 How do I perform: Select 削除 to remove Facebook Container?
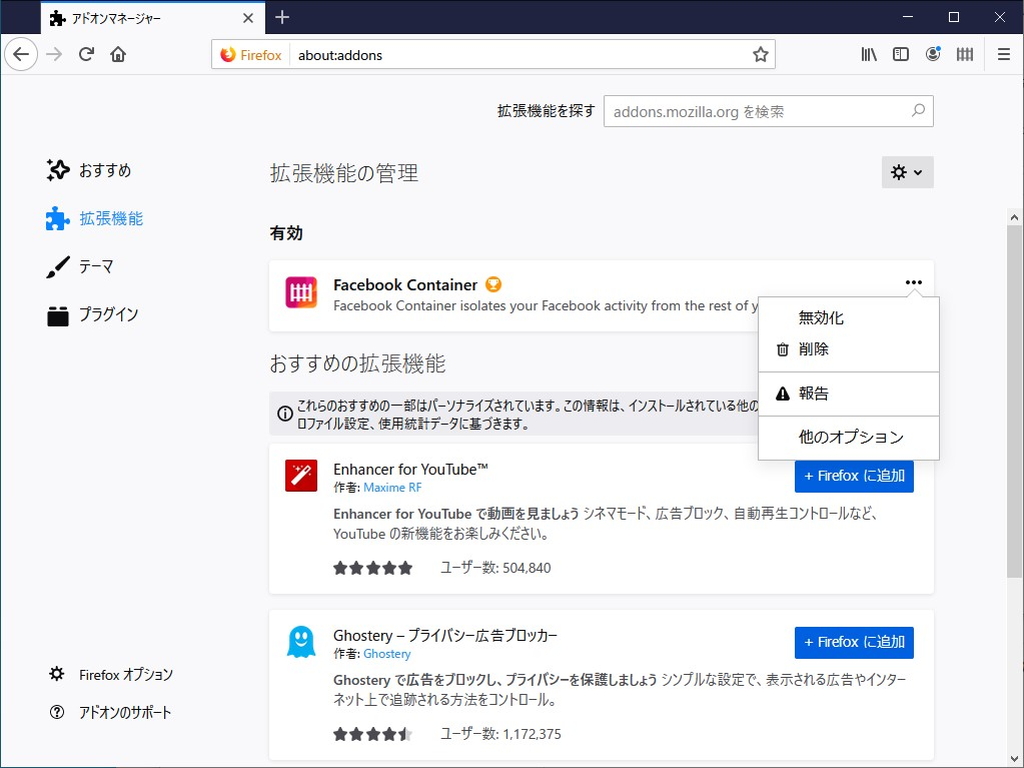coord(814,349)
